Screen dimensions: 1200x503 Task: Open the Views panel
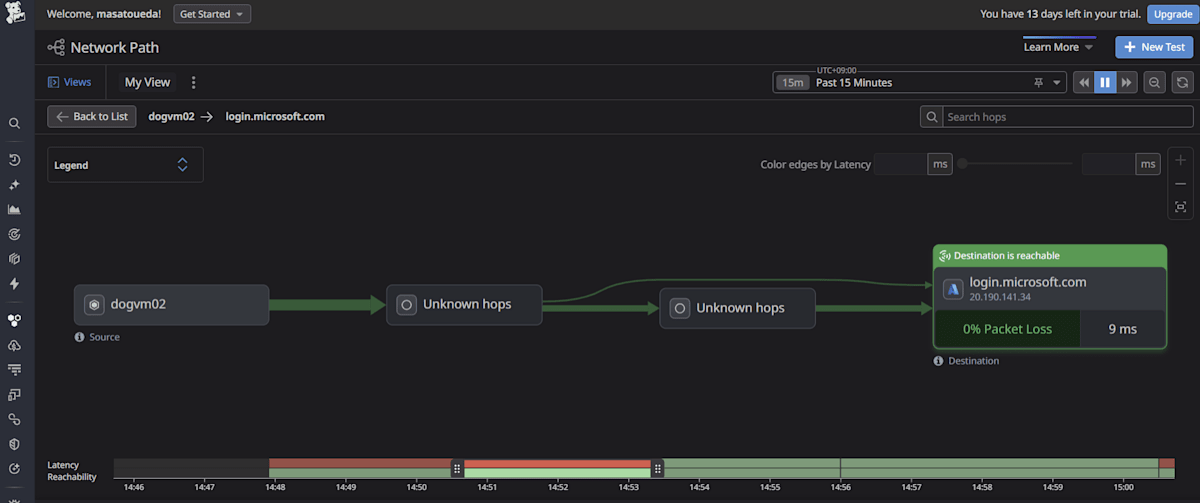pos(70,83)
